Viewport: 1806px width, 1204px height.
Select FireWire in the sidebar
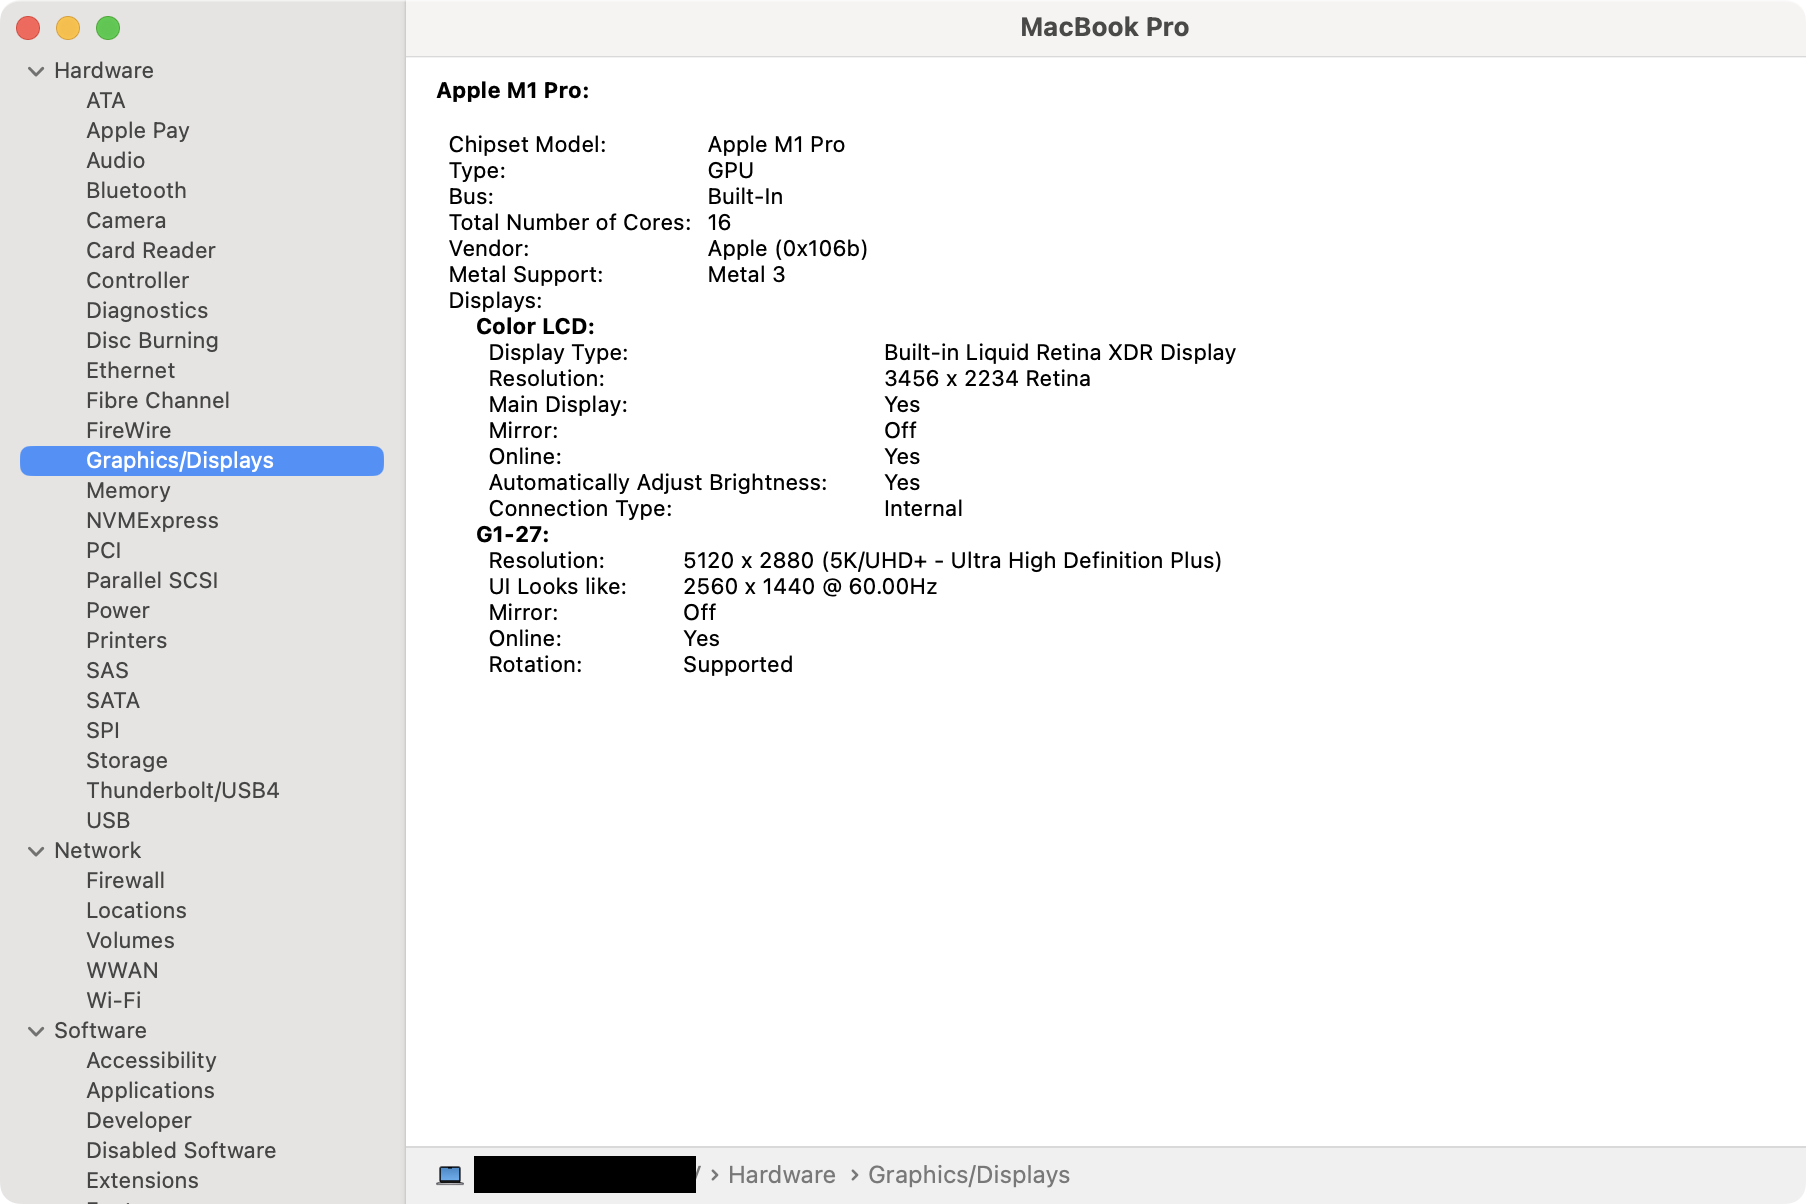[x=129, y=431]
